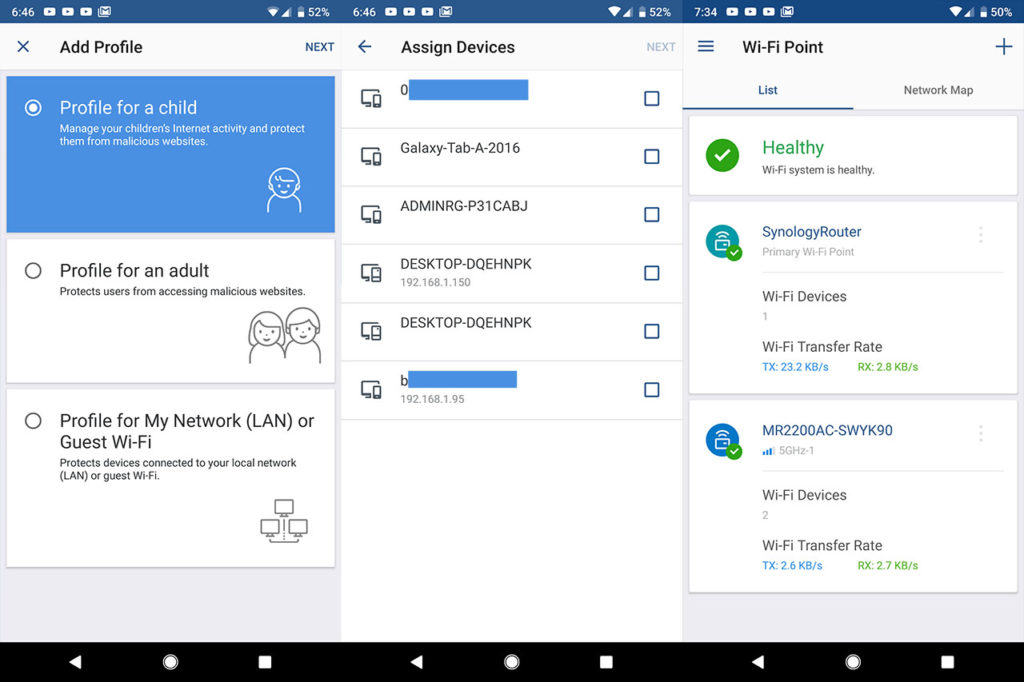The height and width of the screenshot is (682, 1024).
Task: Select the Profile for a child option
Action: [34, 107]
